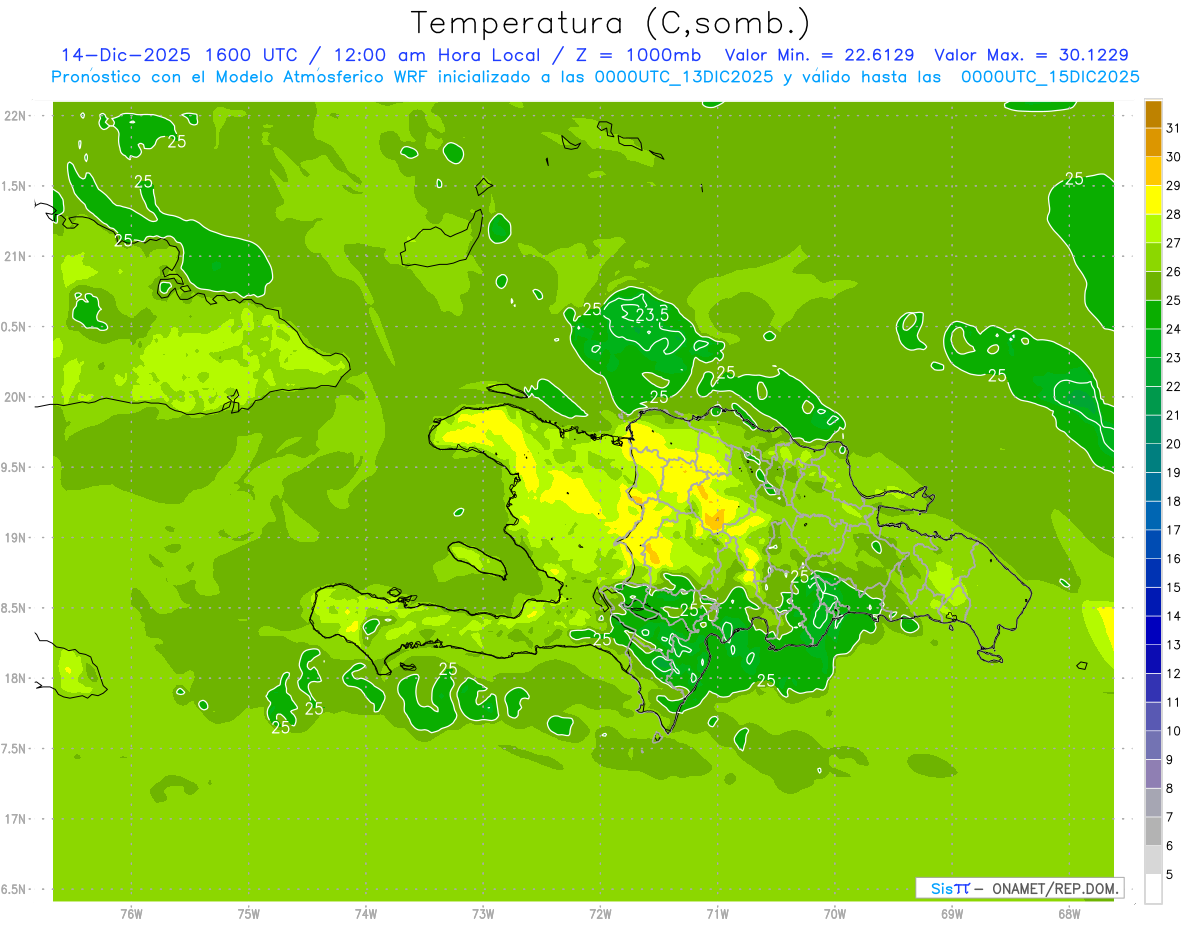Screen dimensions: 1200x927
Task: Click the gray swatch between 6 and 7
Action: pyautogui.click(x=1153, y=832)
